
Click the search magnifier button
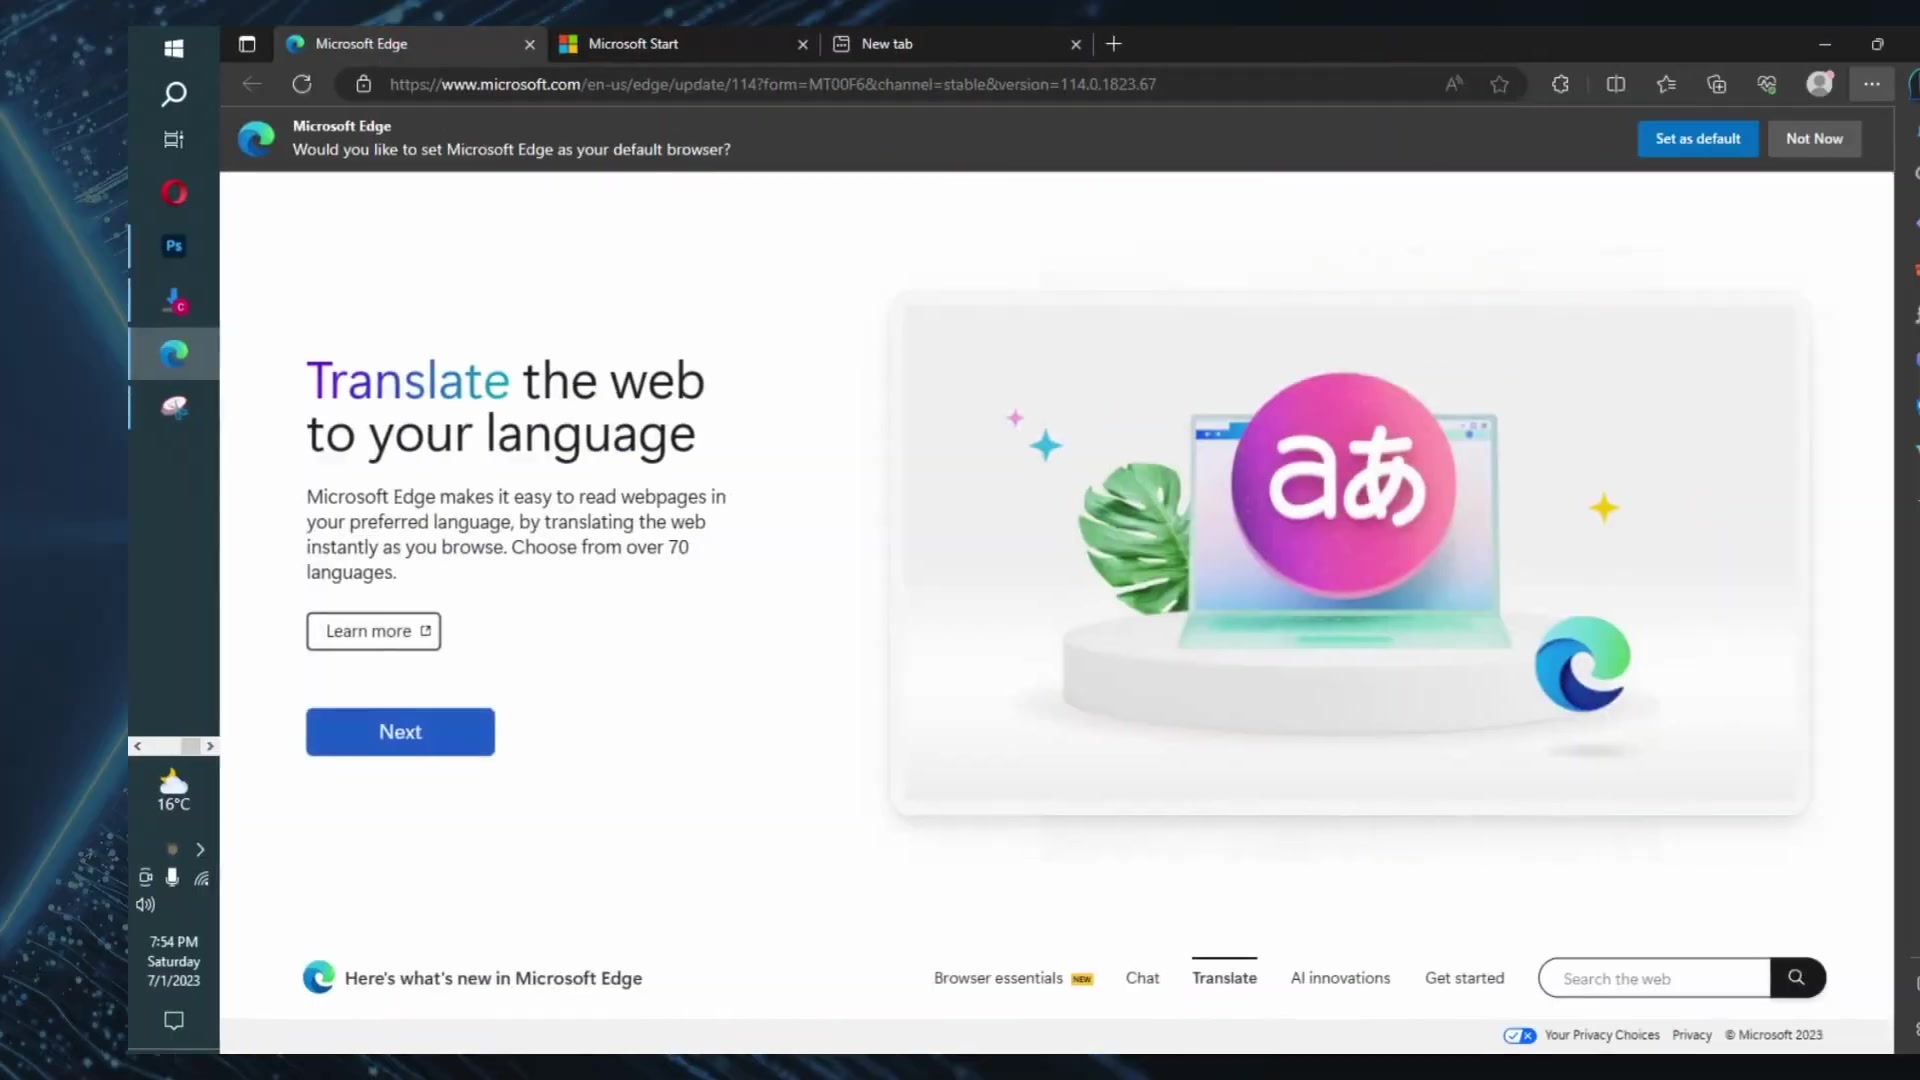click(1797, 978)
